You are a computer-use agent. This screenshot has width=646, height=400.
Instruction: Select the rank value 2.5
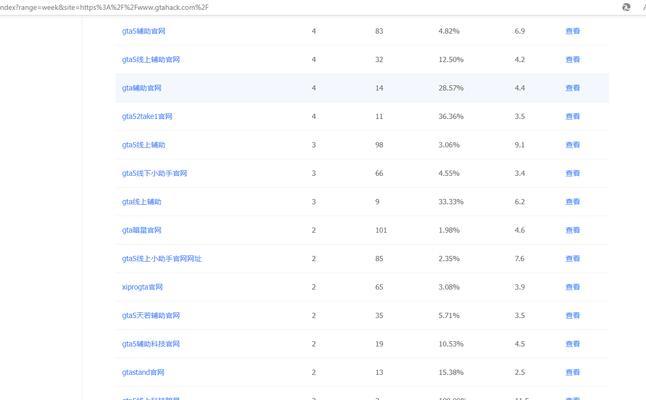(x=520, y=372)
